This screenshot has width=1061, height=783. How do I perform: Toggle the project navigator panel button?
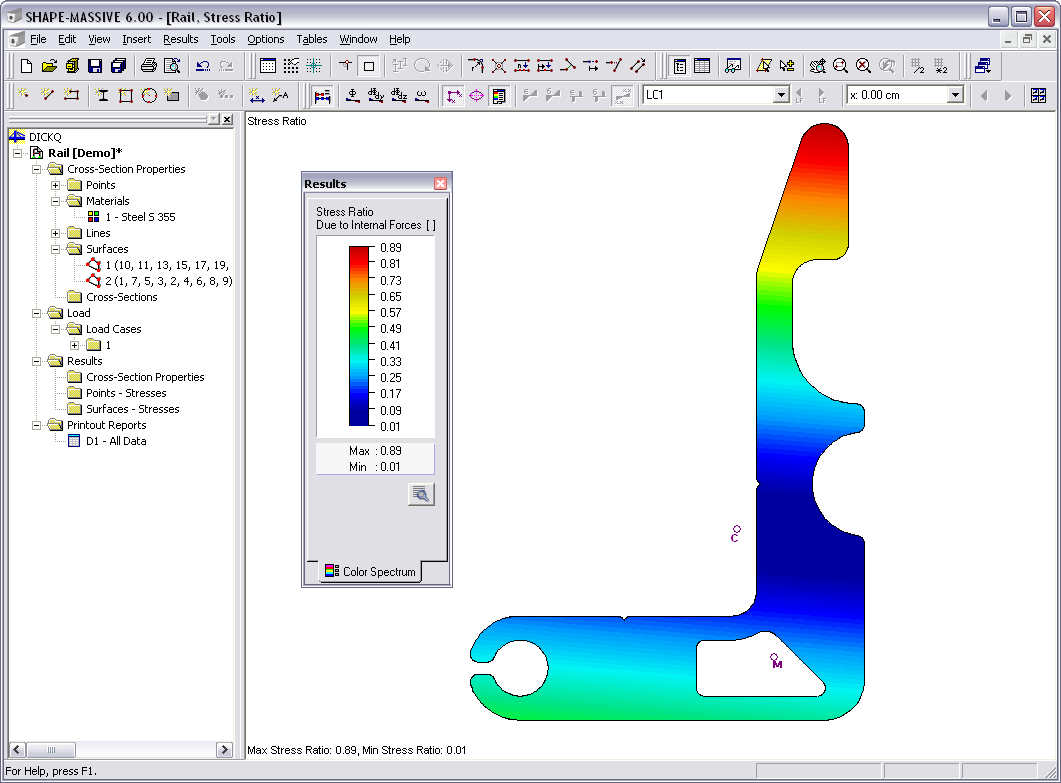(679, 66)
